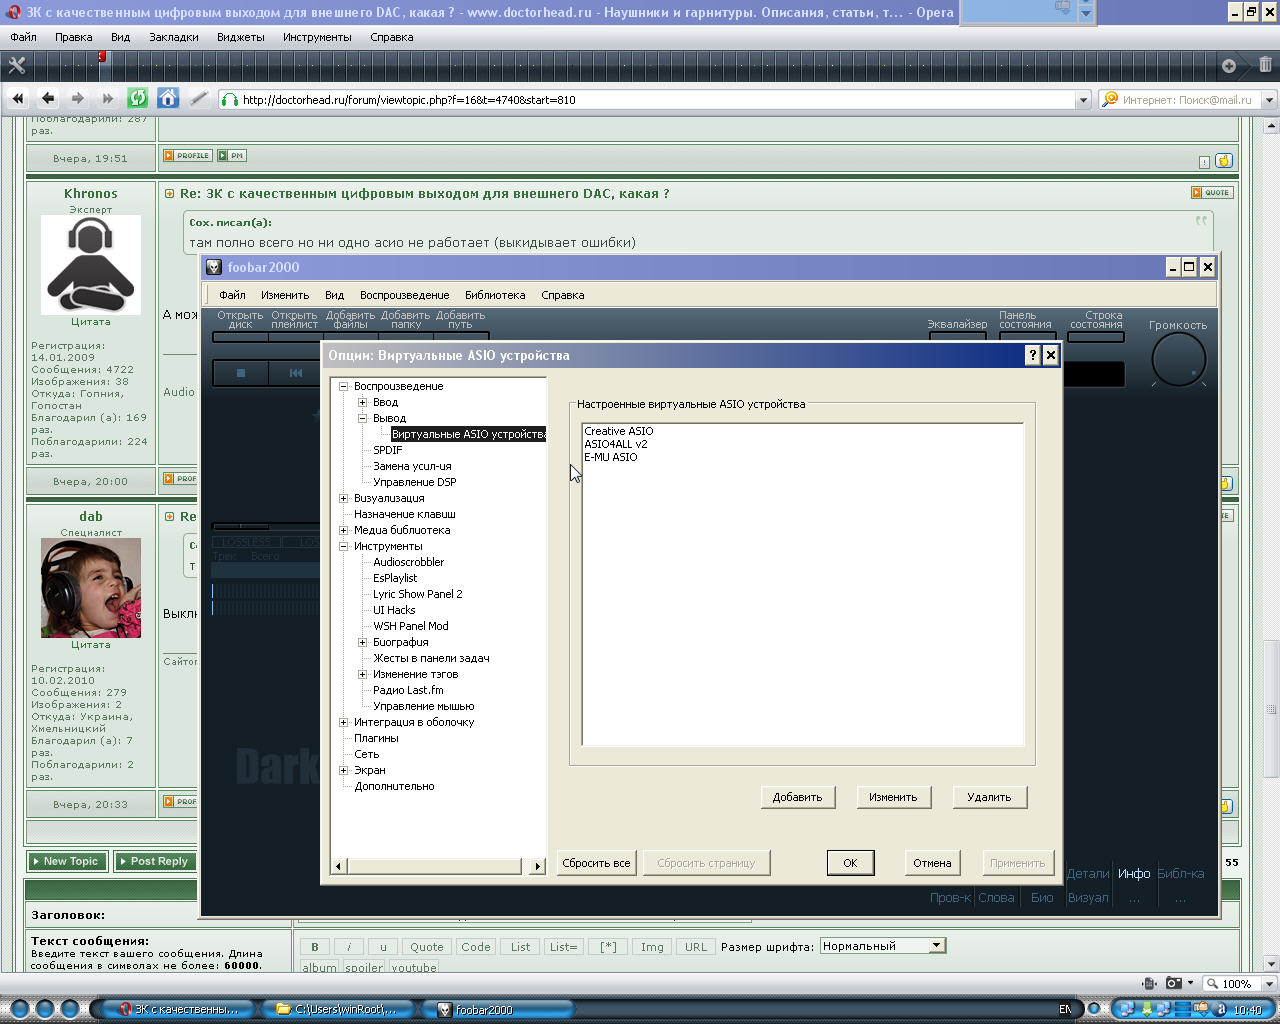
Task: Click the QUOTE button on Khronos post
Action: click(x=1212, y=192)
